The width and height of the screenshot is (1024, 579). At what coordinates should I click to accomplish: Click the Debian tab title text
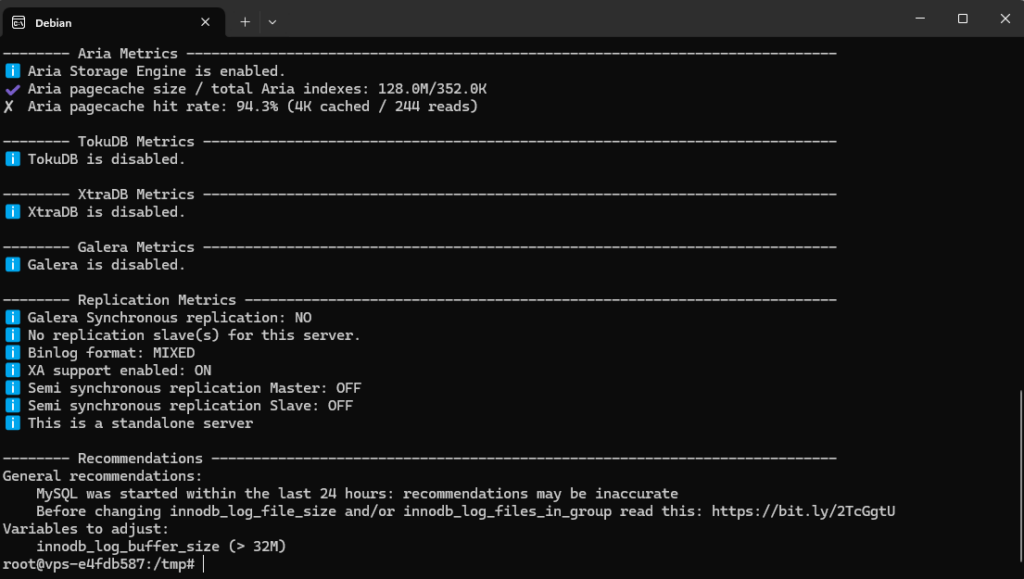click(55, 22)
